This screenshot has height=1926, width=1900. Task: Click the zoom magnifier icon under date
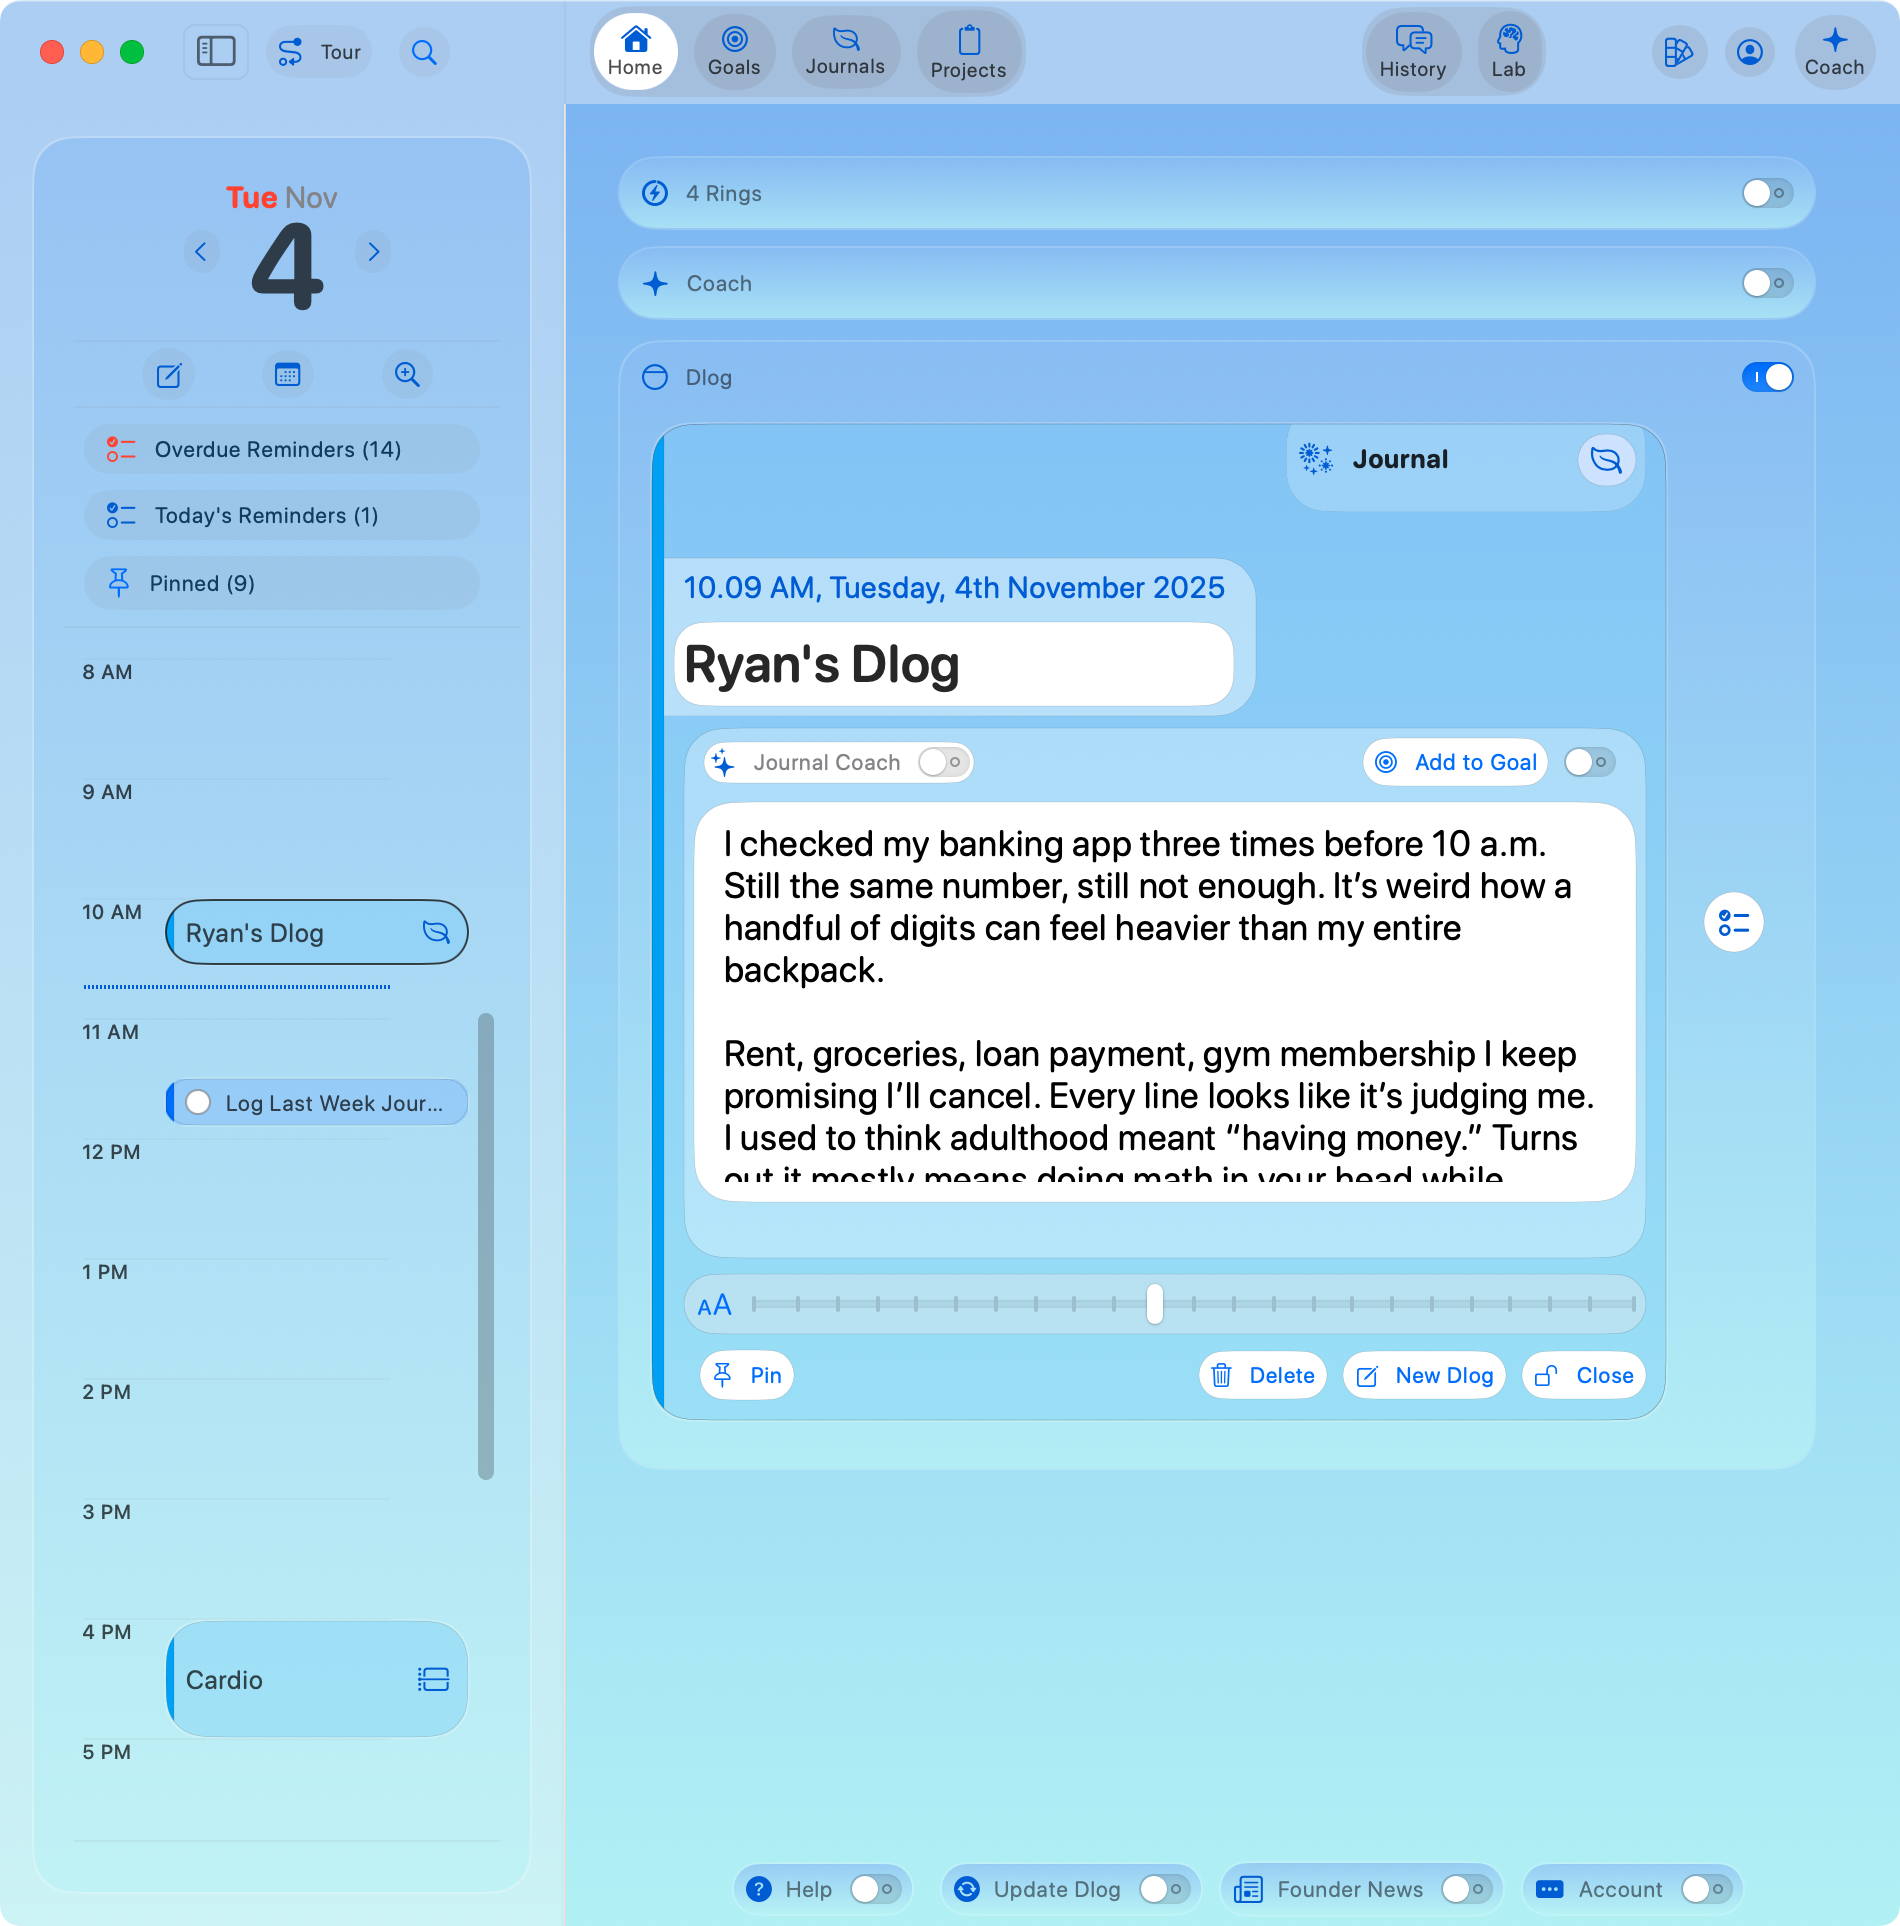tap(406, 375)
